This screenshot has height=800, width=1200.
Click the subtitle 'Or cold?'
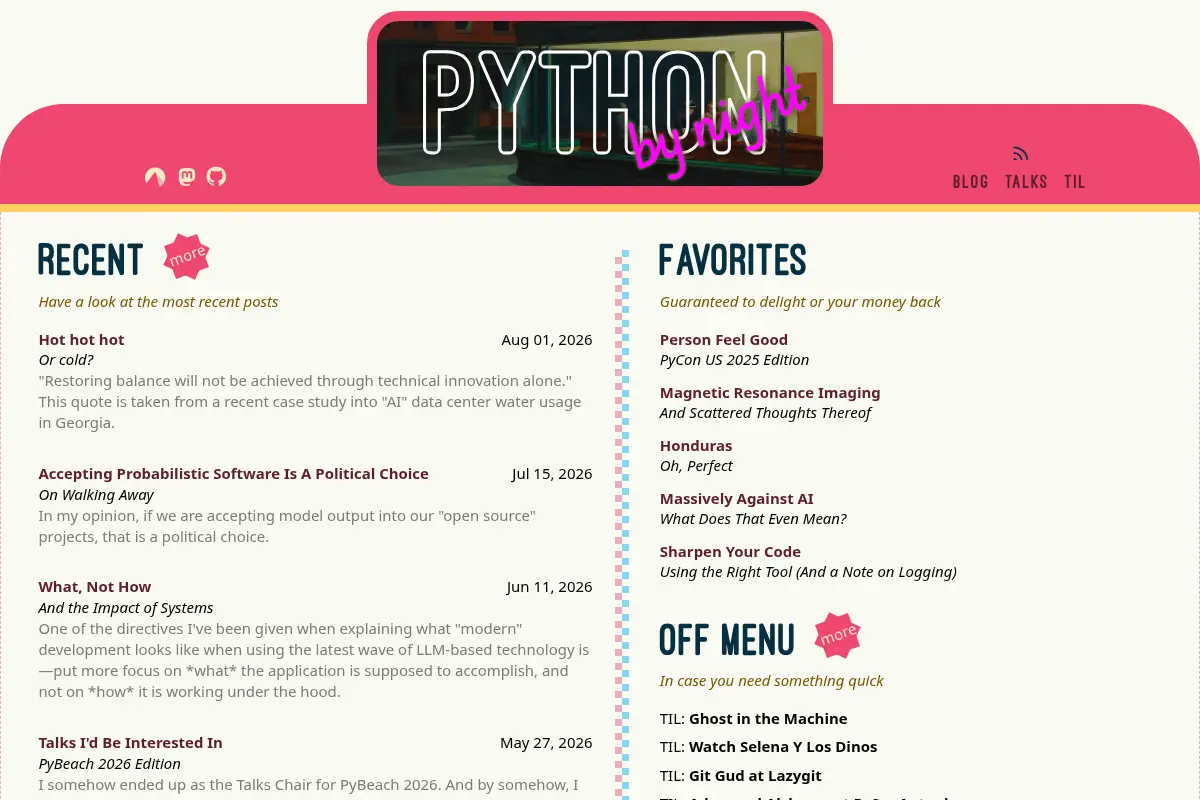click(66, 360)
